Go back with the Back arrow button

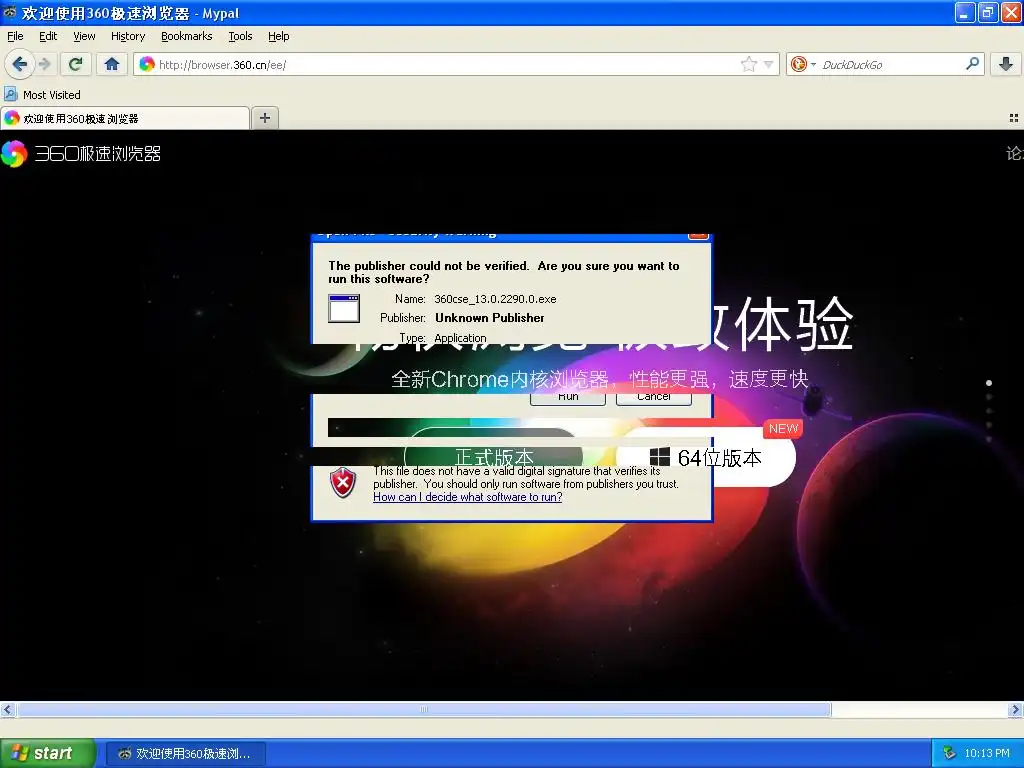(20, 64)
